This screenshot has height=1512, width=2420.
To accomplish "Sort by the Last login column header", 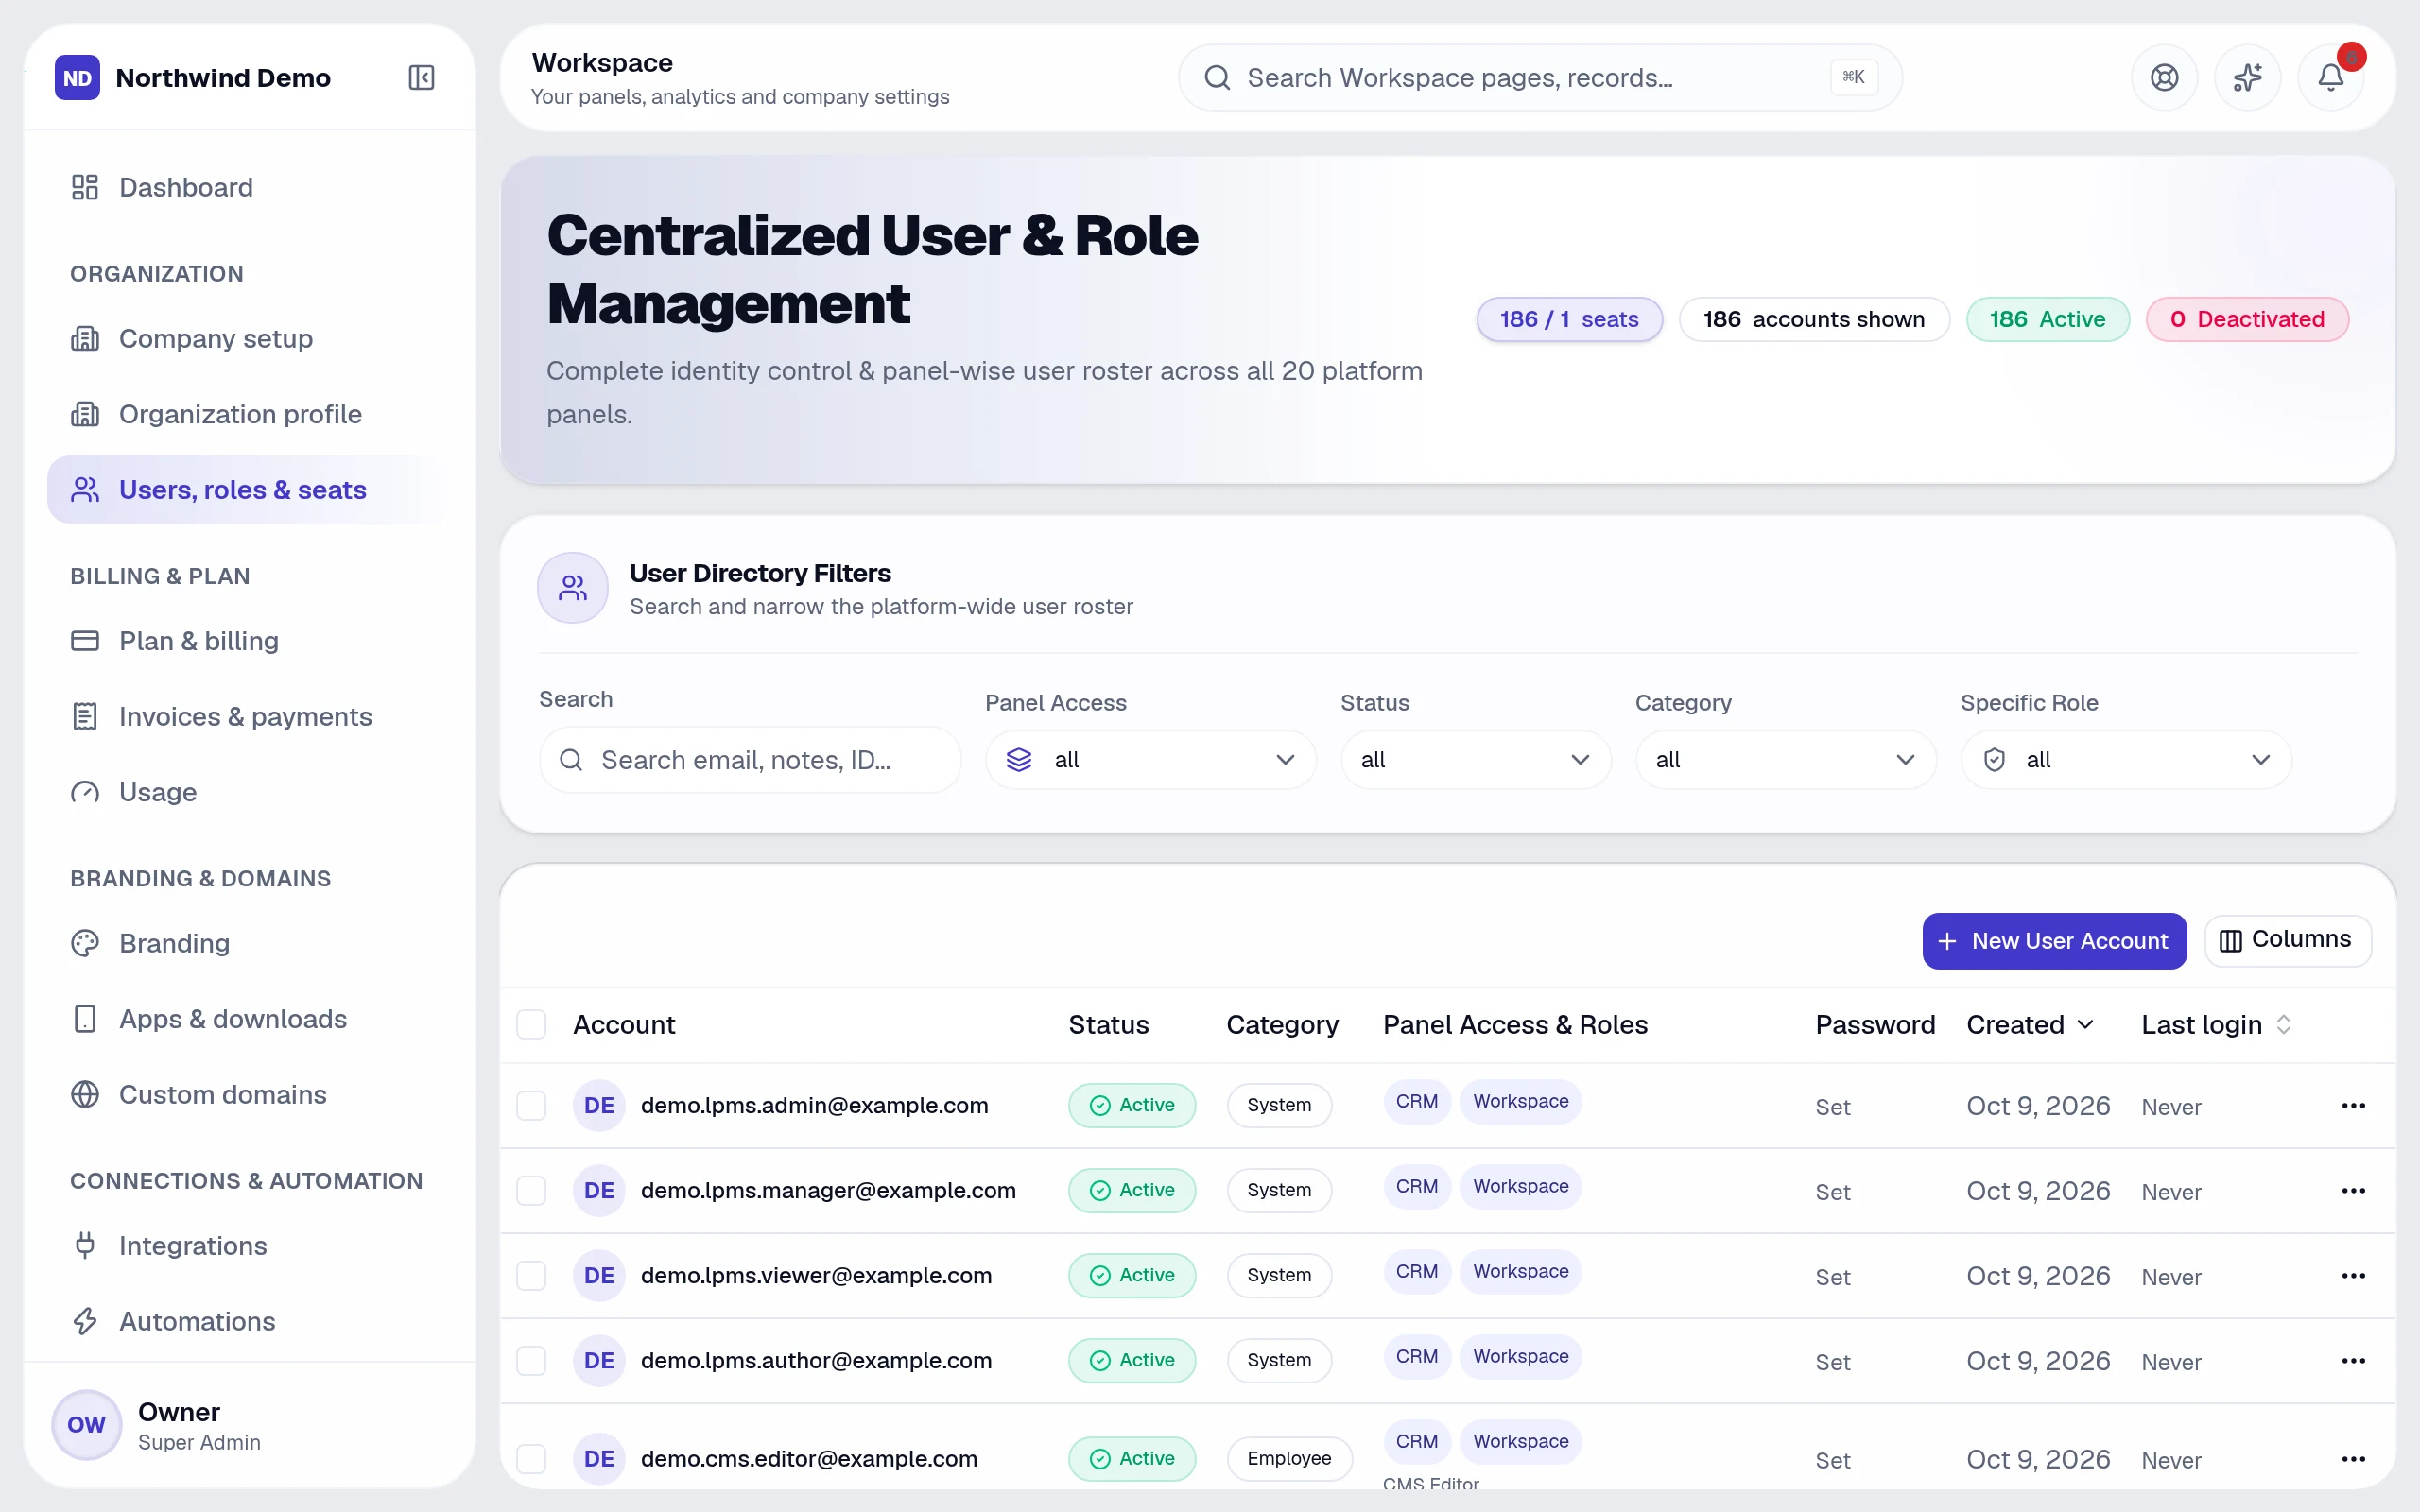I will [x=2216, y=1025].
